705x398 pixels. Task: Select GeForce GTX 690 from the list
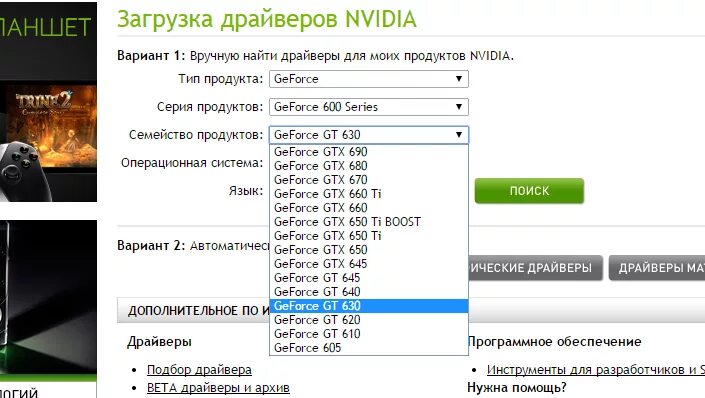pos(369,152)
